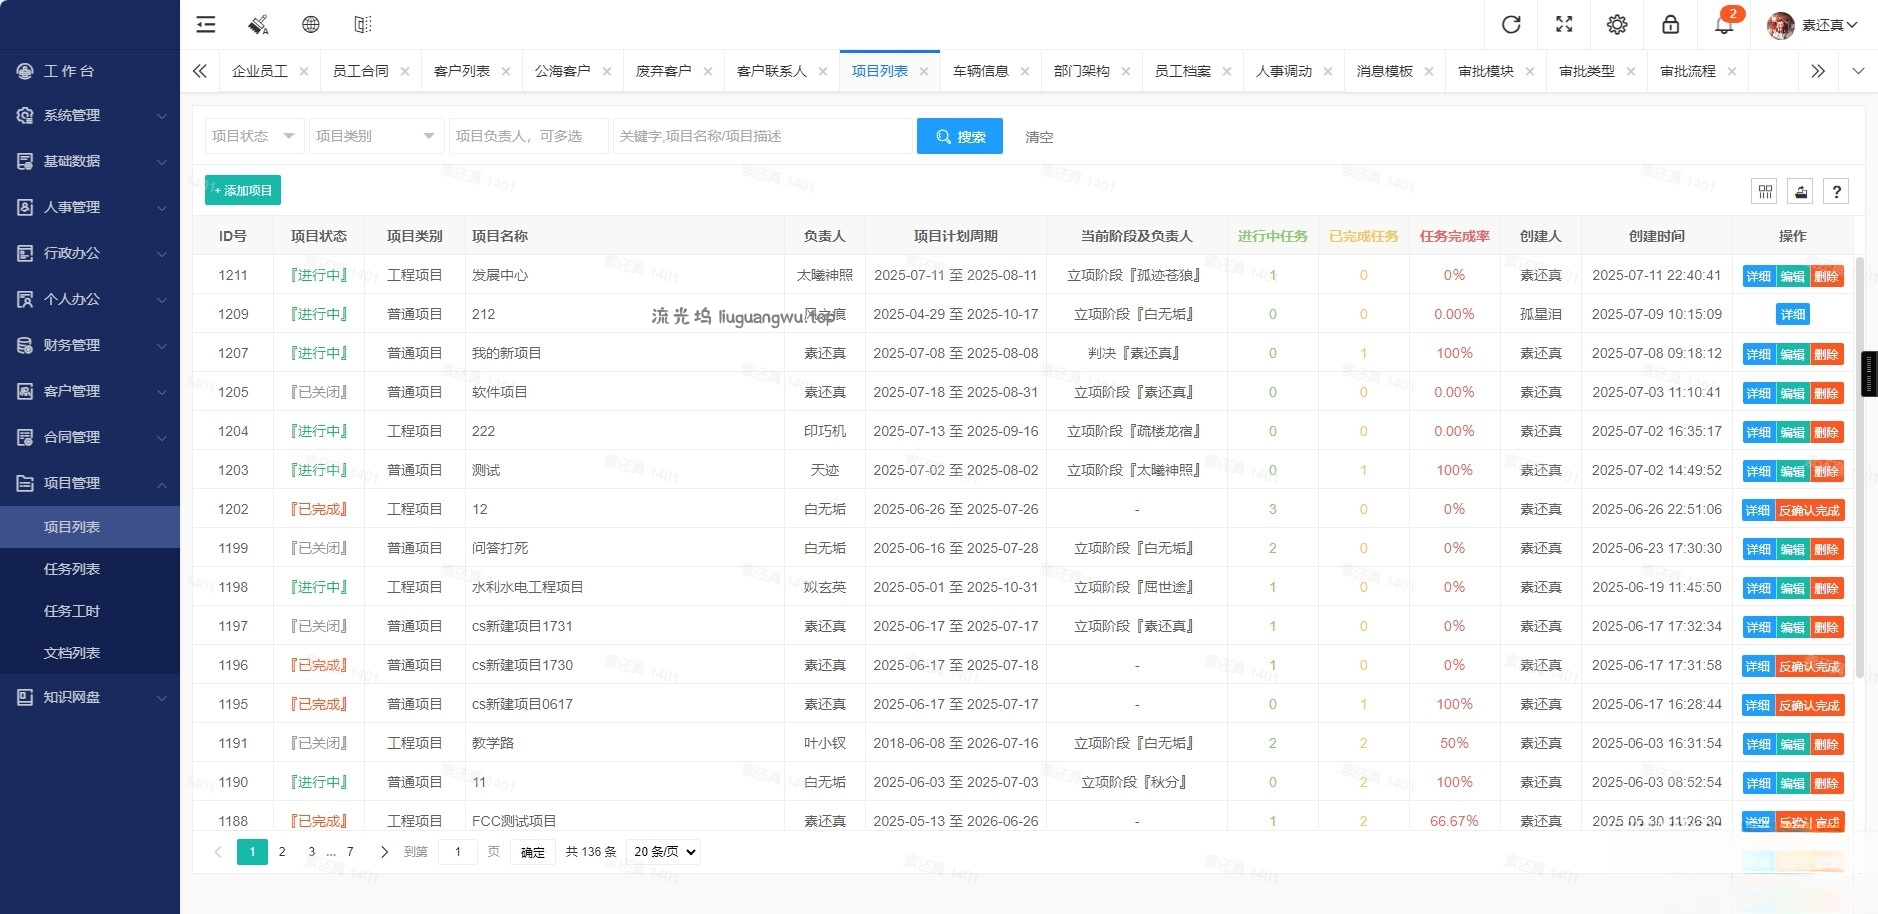Open the theme skin brush tool
This screenshot has width=1878, height=914.
[x=258, y=24]
